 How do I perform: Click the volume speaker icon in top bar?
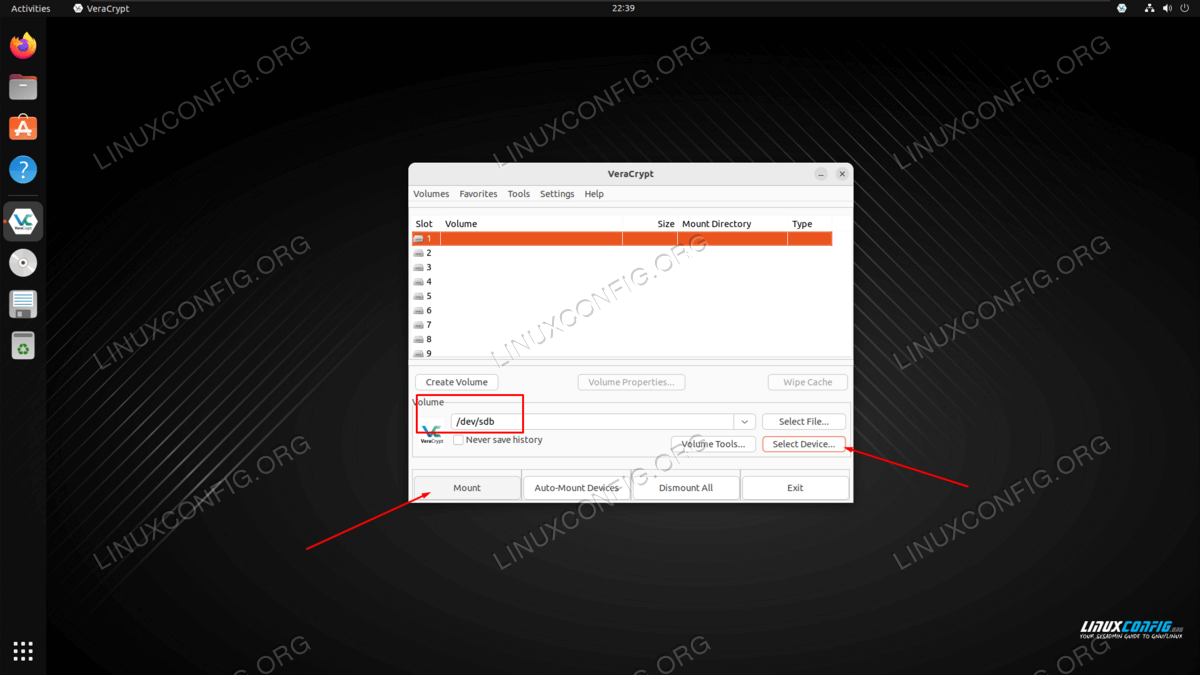[1165, 8]
